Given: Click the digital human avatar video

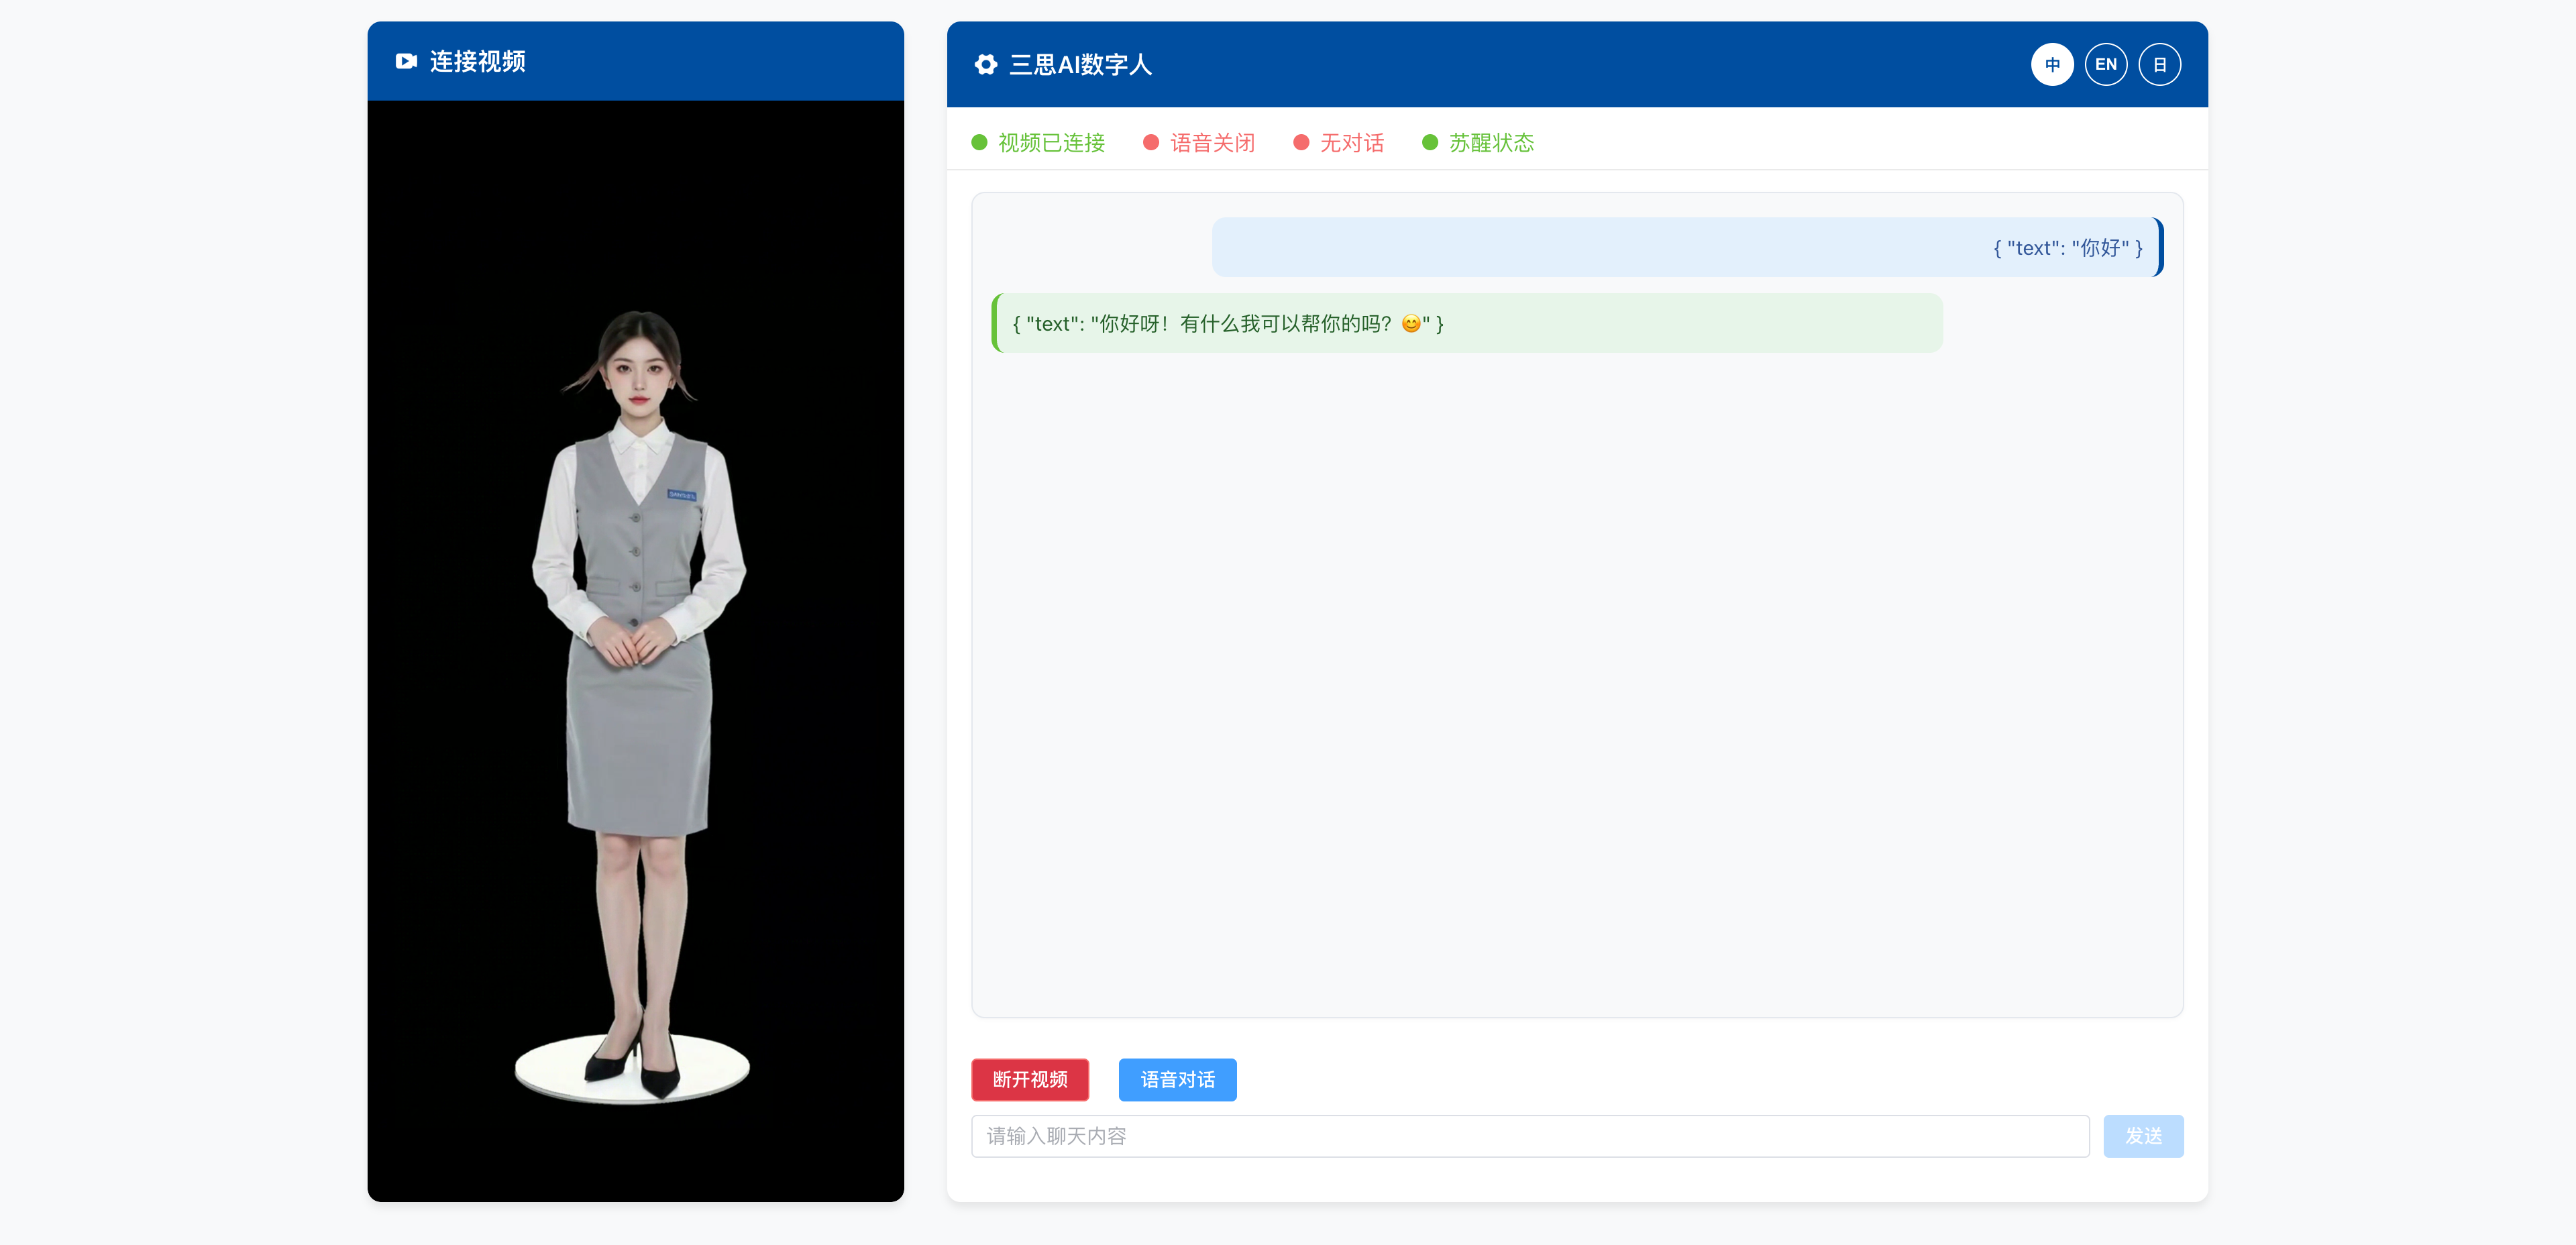Looking at the screenshot, I should click(x=636, y=650).
